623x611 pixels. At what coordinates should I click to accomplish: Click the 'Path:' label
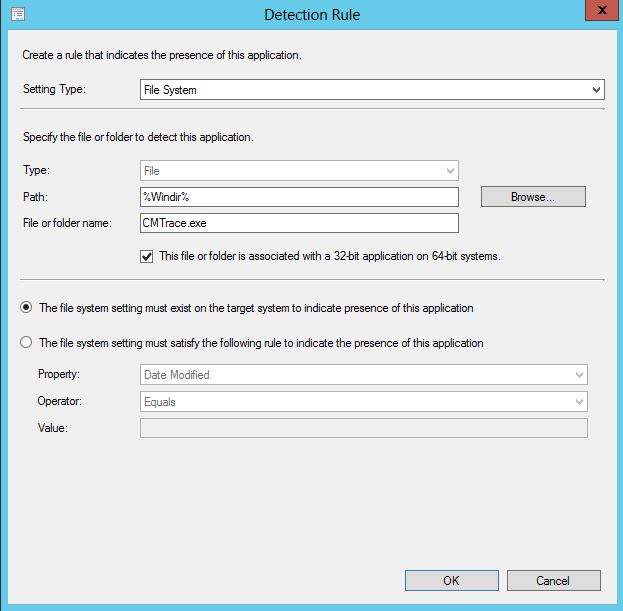point(35,197)
